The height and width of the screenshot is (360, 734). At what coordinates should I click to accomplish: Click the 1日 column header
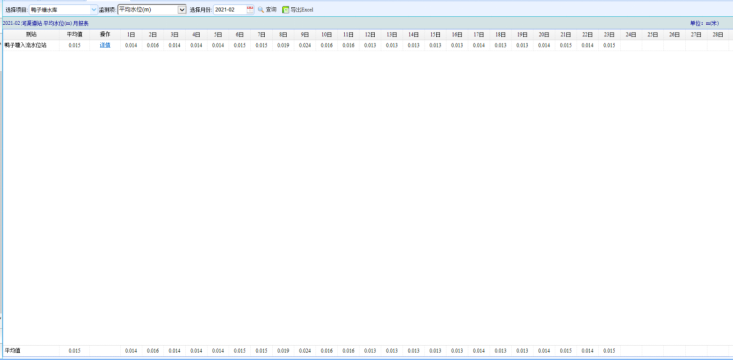click(x=131, y=35)
